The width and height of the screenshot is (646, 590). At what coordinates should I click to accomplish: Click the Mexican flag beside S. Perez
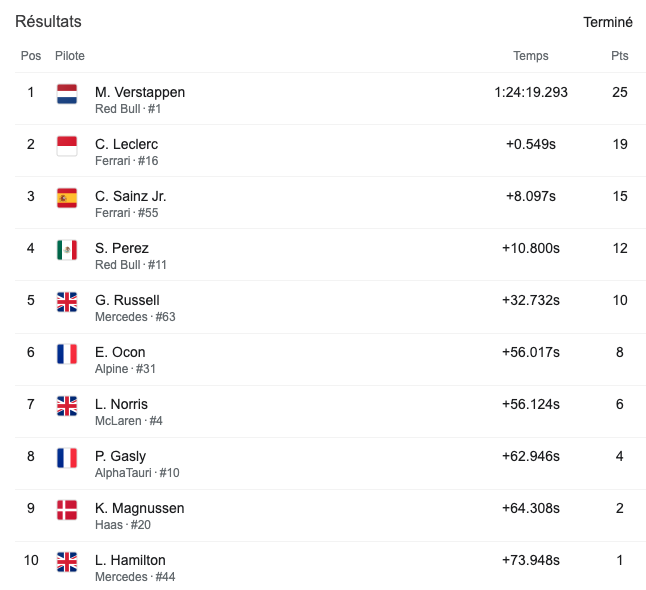coord(67,250)
